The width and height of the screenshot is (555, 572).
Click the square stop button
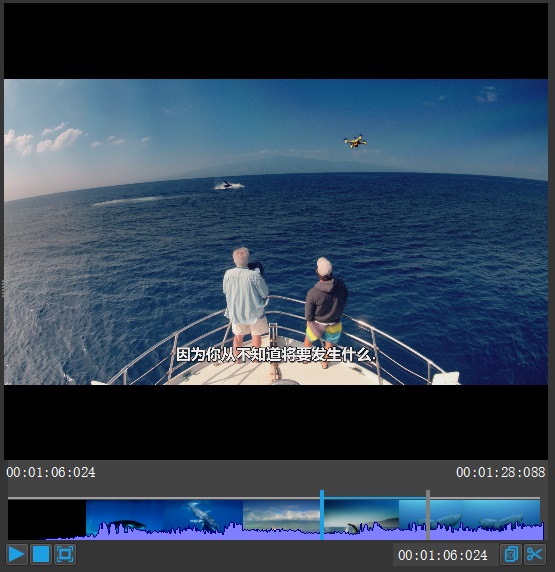[x=41, y=554]
